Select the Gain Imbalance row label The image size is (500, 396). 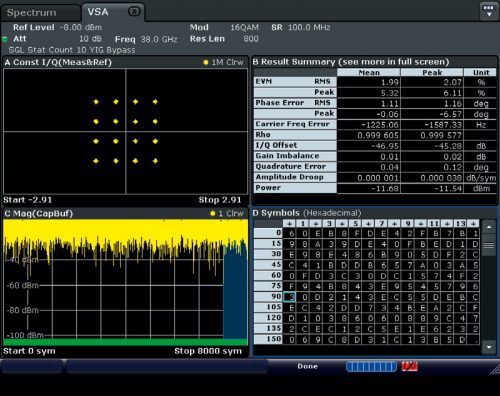pos(295,156)
